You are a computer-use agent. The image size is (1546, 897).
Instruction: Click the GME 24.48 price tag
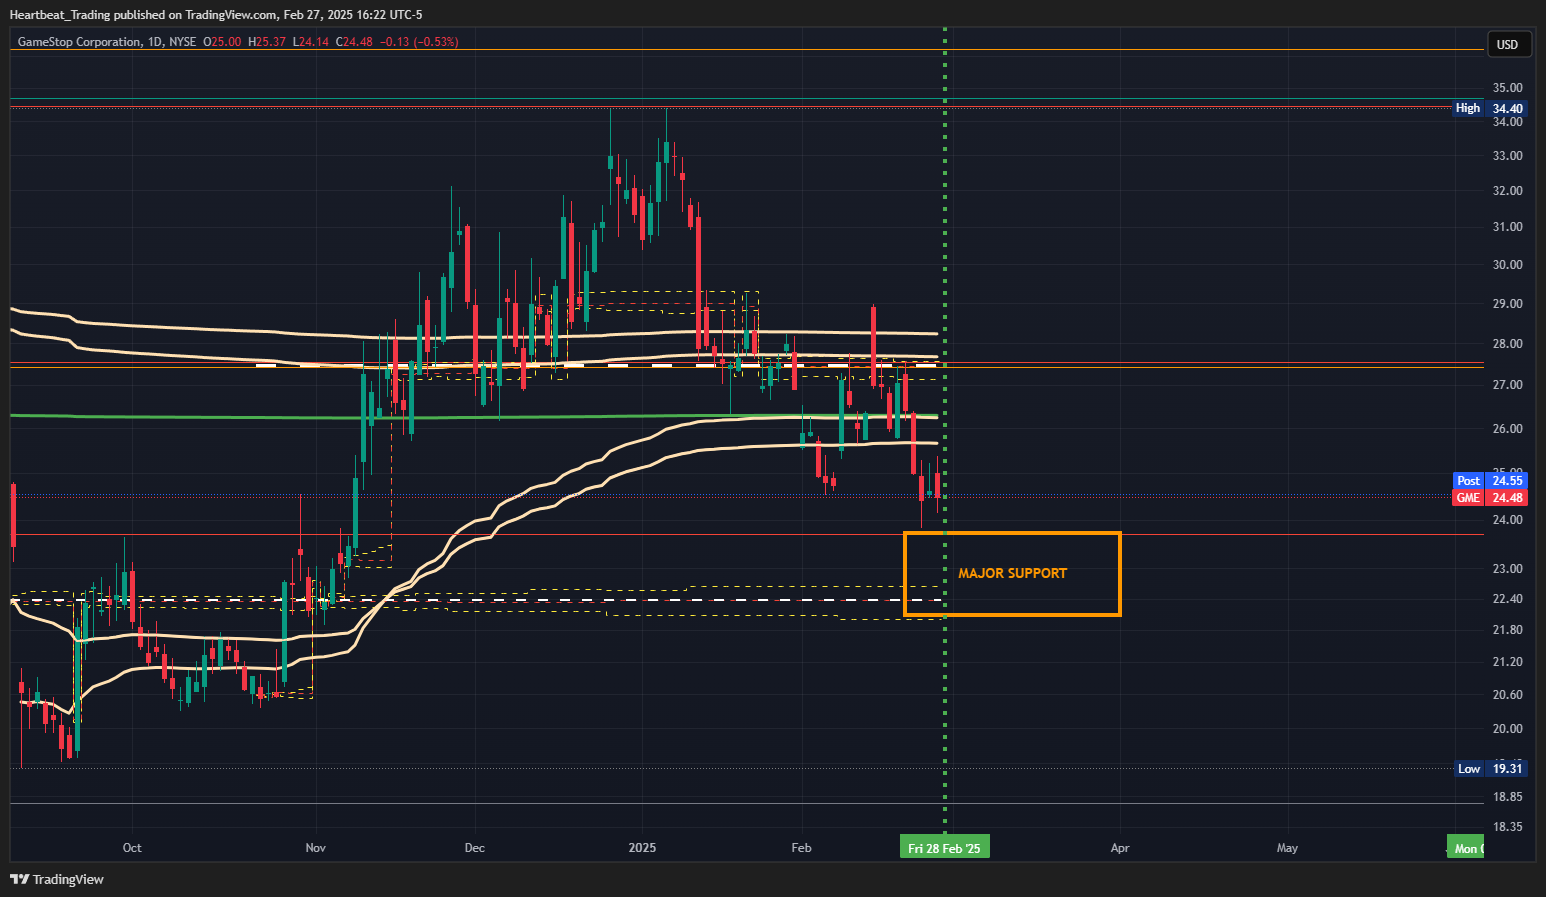coord(1489,498)
